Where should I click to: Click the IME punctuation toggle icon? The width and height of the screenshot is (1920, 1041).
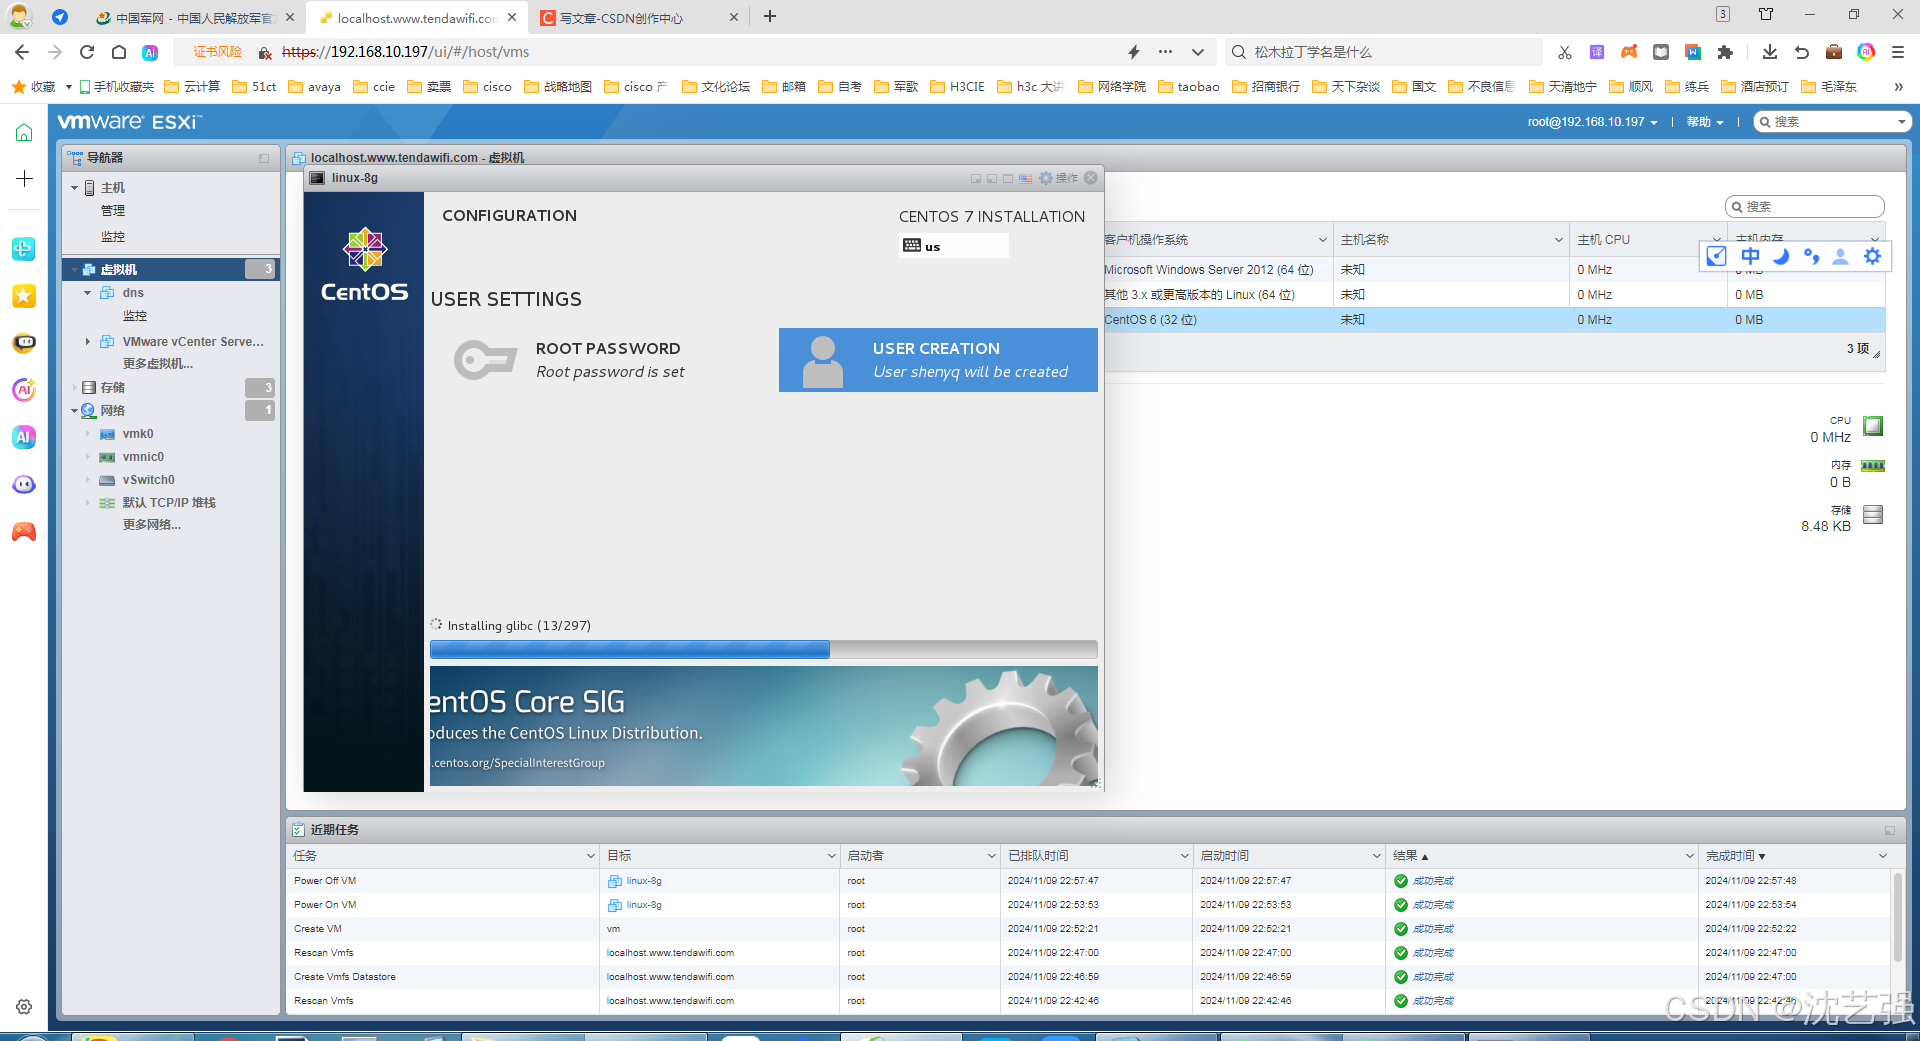point(1811,256)
